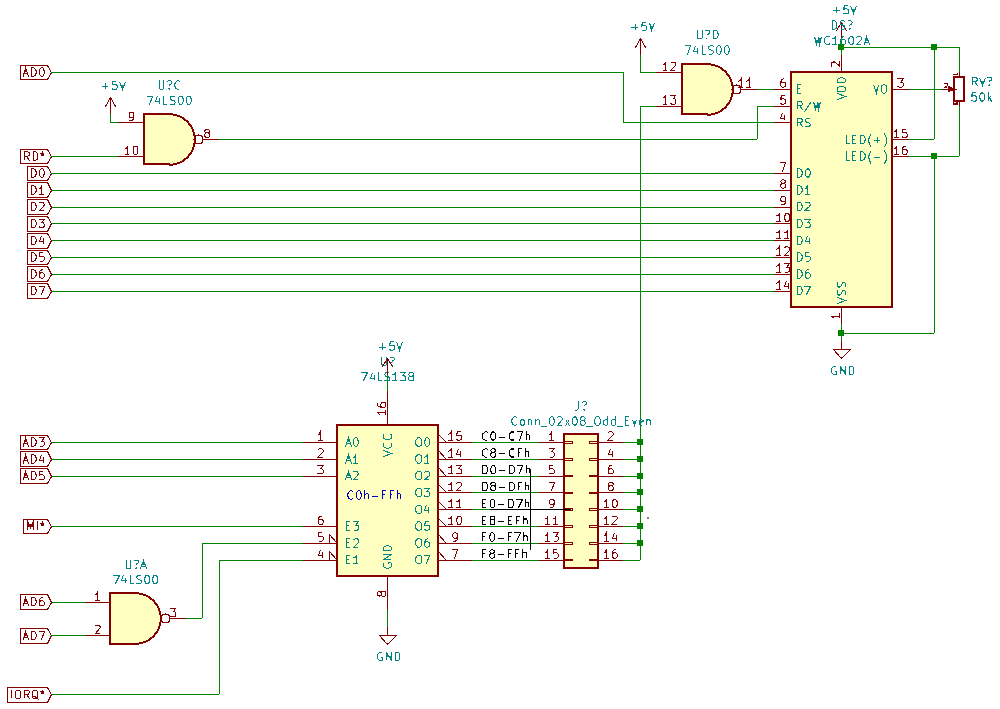The image size is (1000, 709).
Task: Click the U?A NAND gate symbol
Action: [134, 618]
